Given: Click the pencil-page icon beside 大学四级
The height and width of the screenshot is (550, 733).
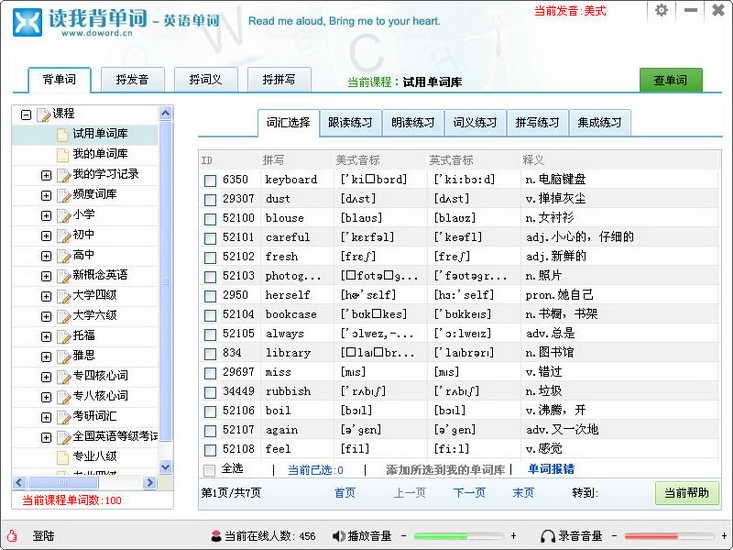Looking at the screenshot, I should pos(64,296).
